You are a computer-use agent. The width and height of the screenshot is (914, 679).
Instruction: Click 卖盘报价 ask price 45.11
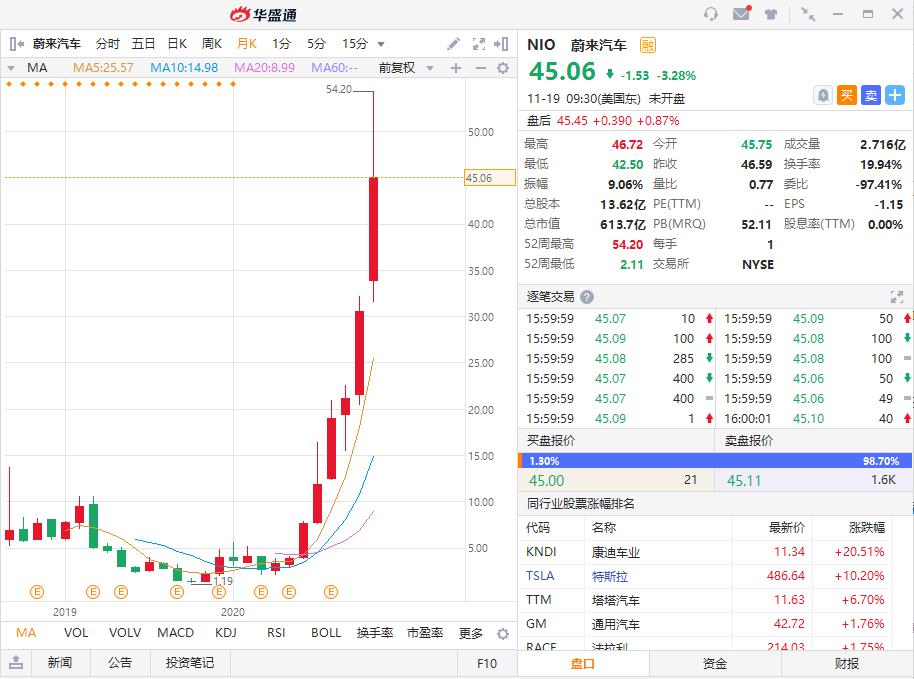click(x=744, y=481)
